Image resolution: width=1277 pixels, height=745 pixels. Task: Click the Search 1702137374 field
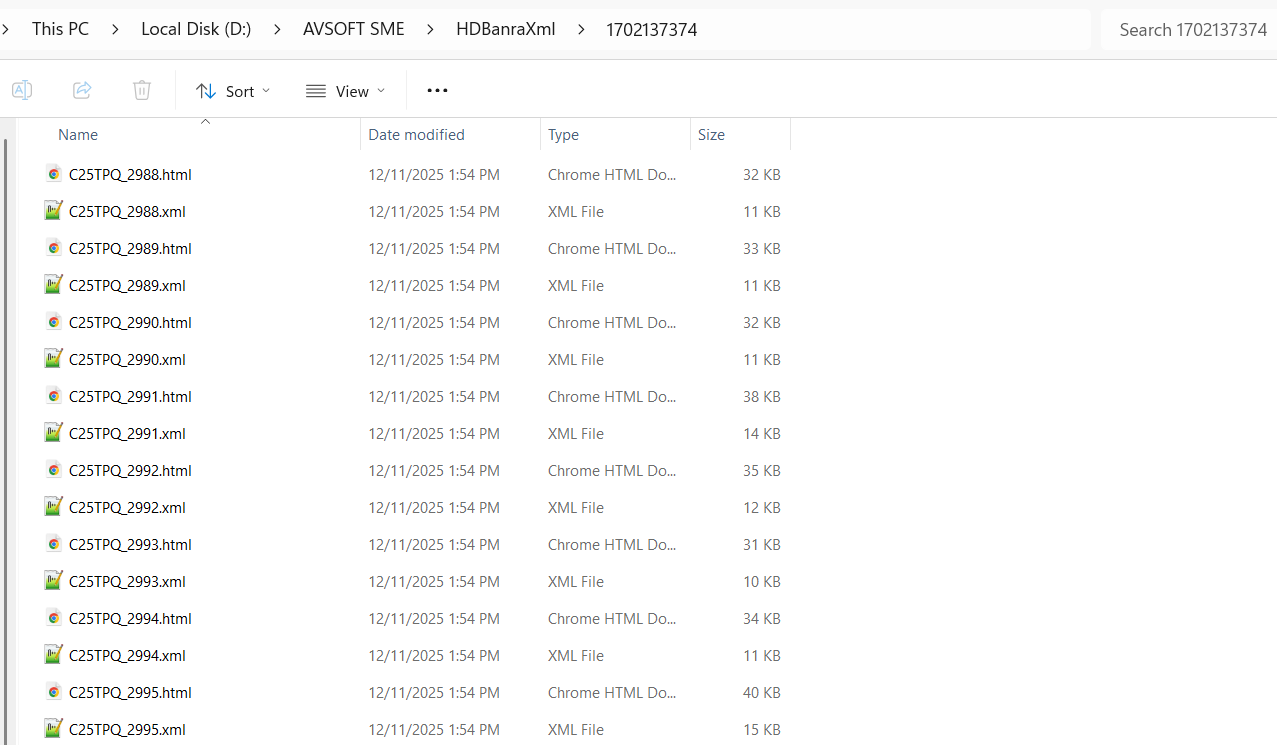[x=1190, y=30]
